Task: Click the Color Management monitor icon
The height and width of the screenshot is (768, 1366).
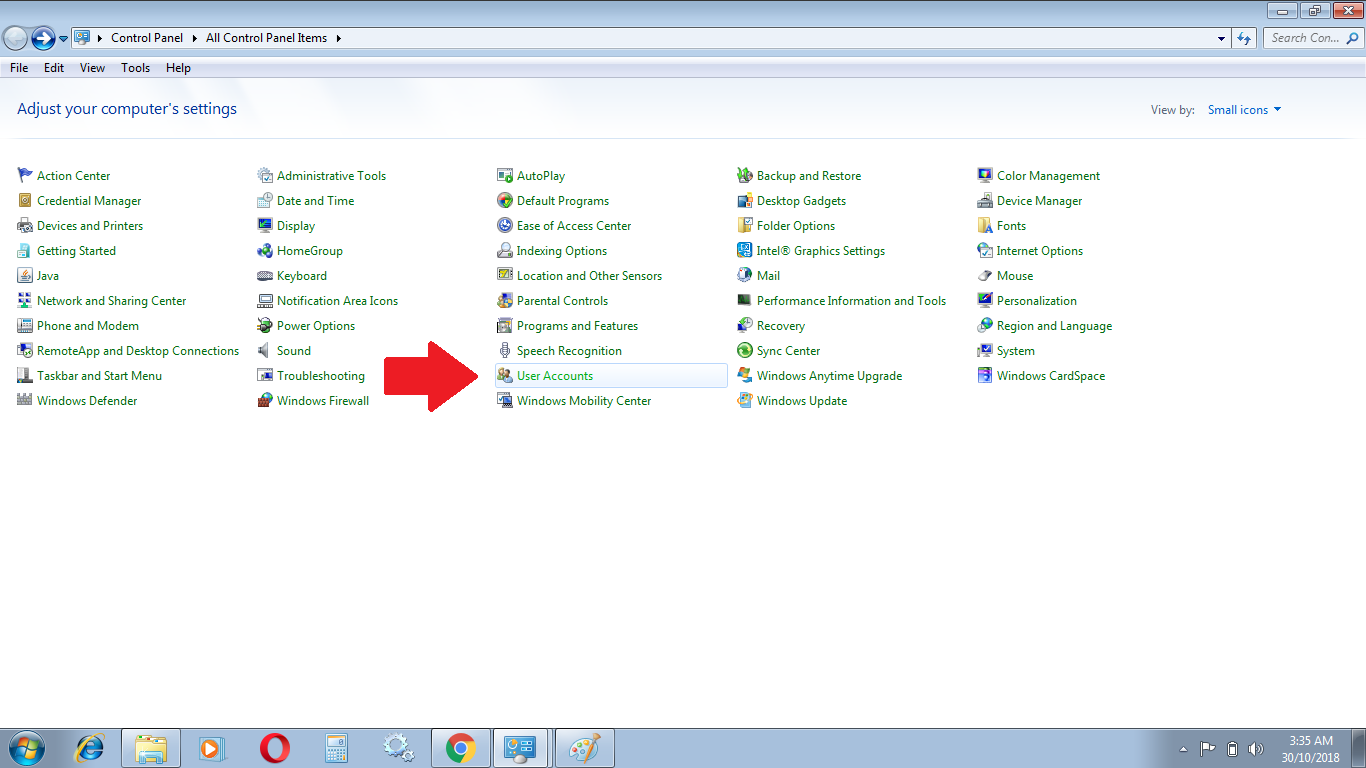Action: tap(985, 175)
